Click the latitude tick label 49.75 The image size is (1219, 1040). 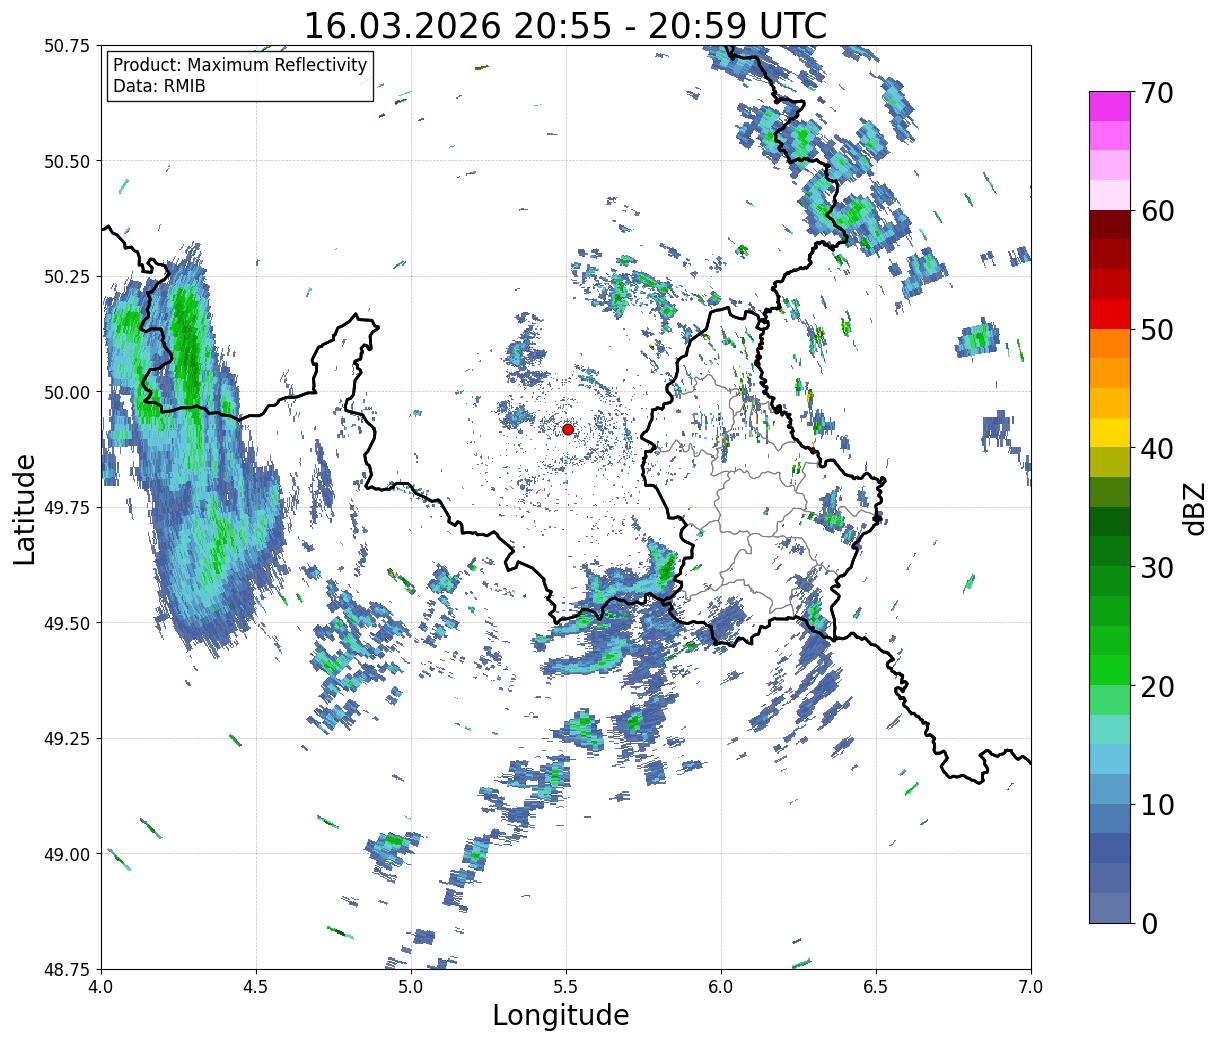pos(67,508)
